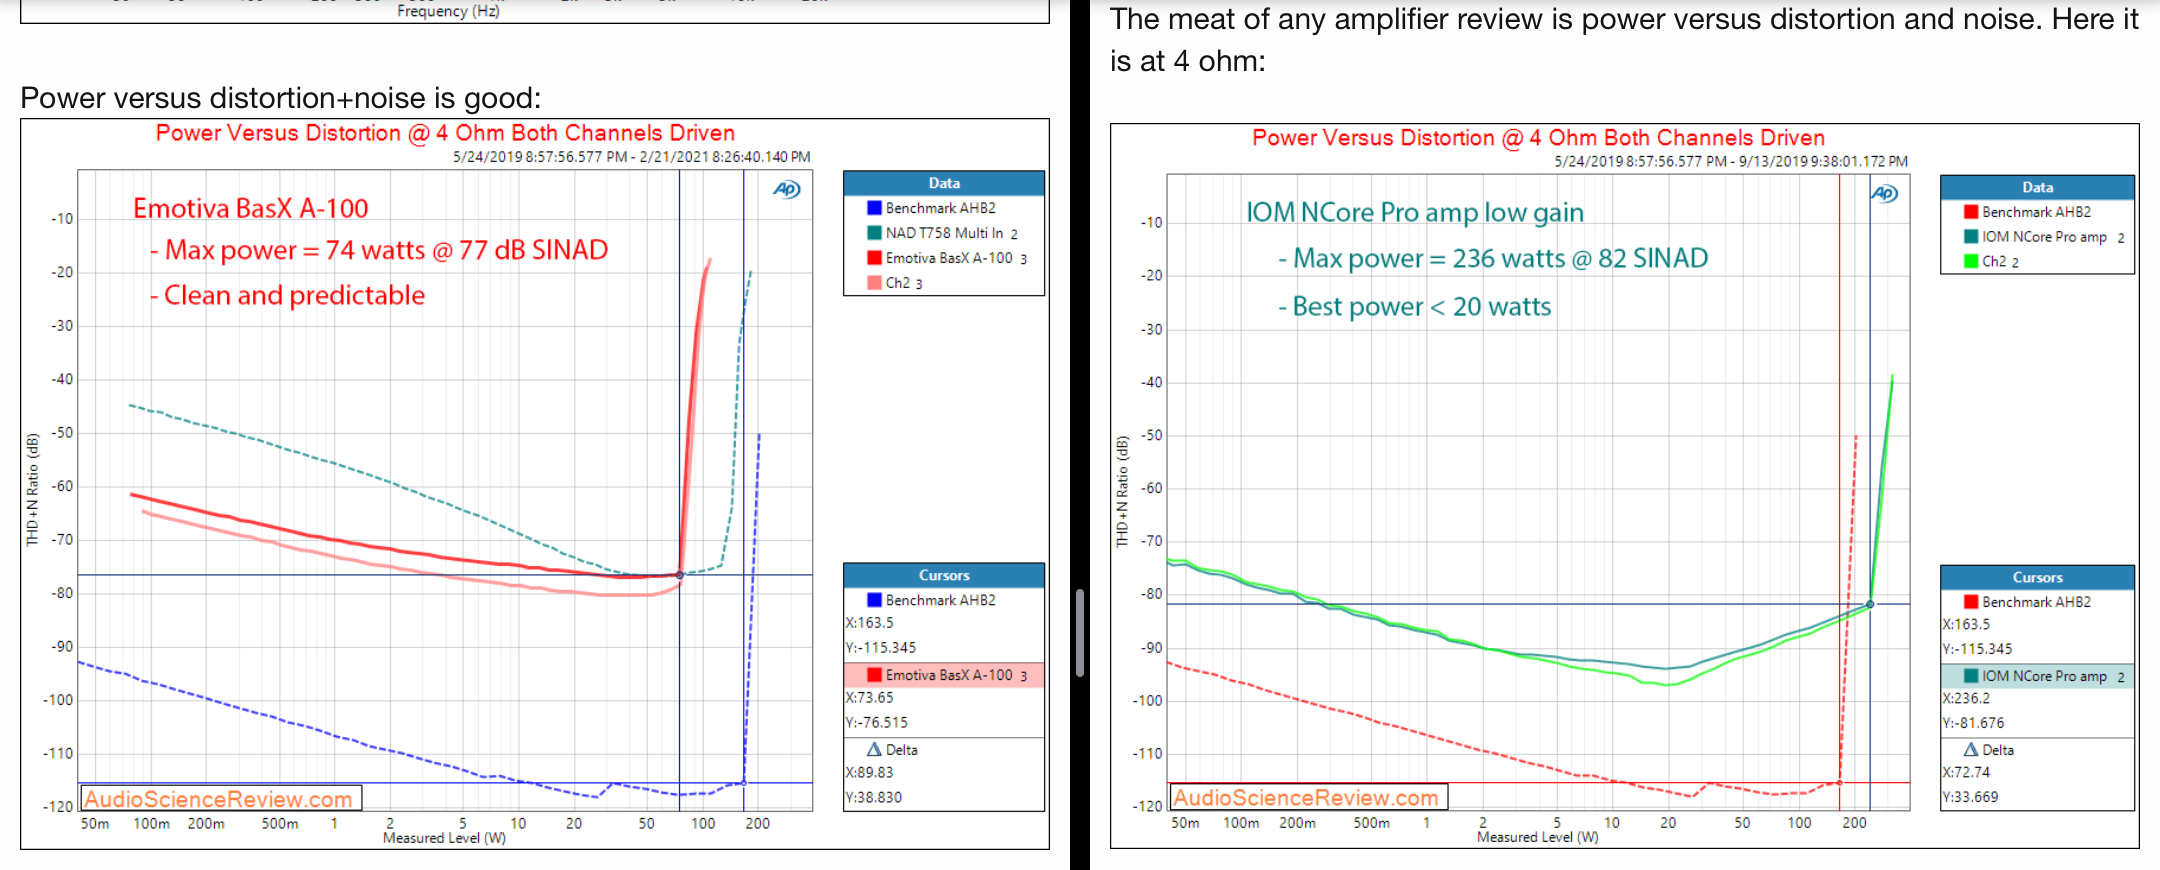
Task: Click the AP logo on the Emotiva chart
Action: (786, 190)
